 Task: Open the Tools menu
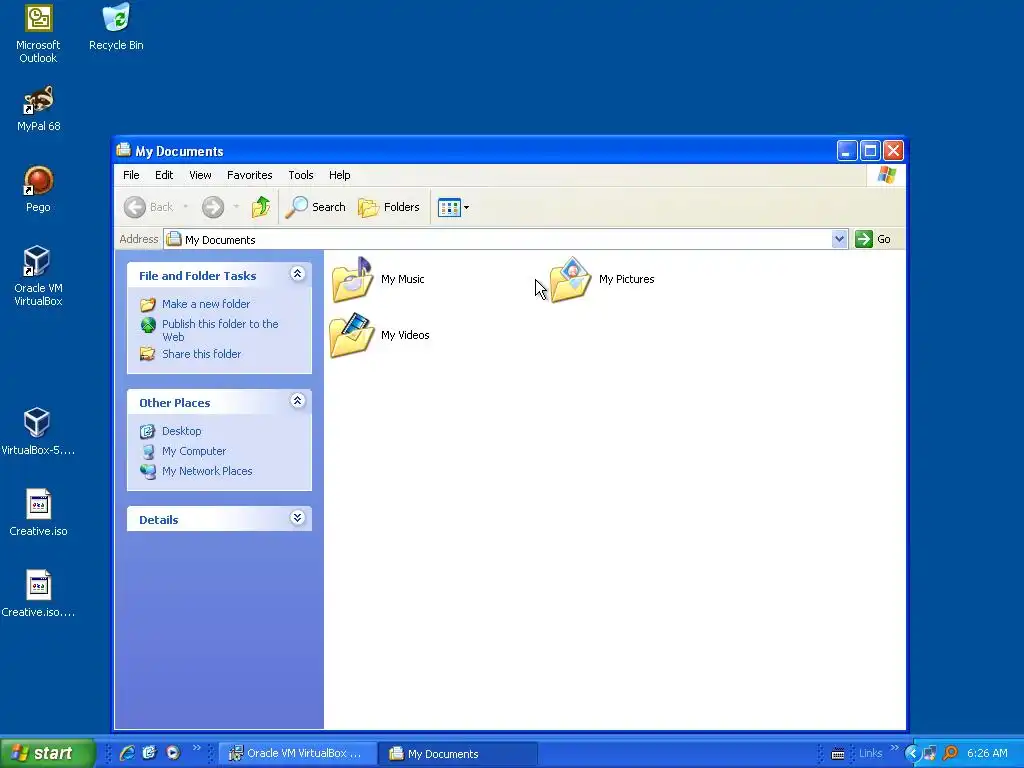pyautogui.click(x=300, y=175)
